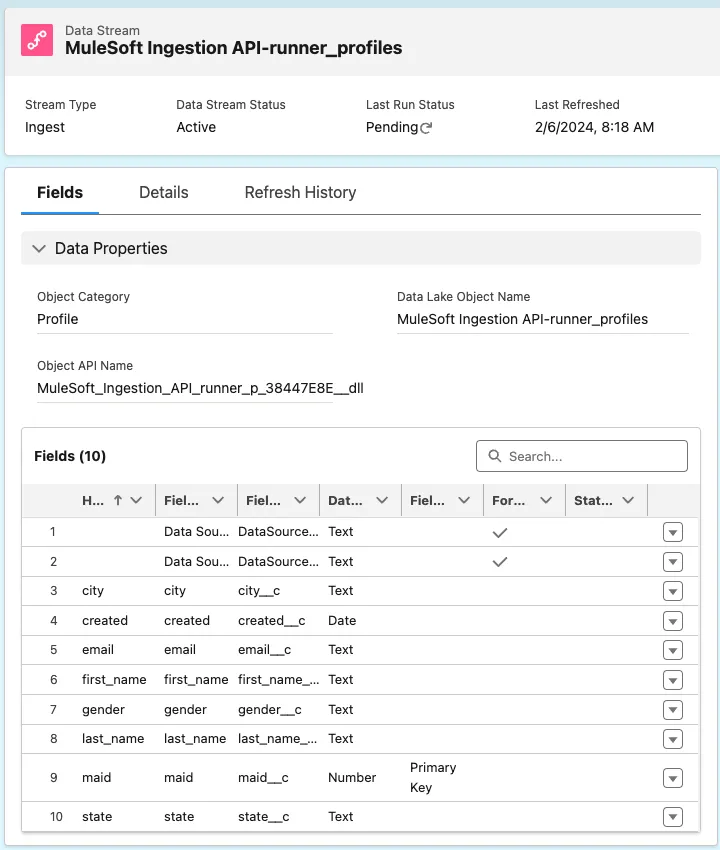Click the maid__c field API name
Image resolution: width=720 pixels, height=850 pixels.
[263, 778]
